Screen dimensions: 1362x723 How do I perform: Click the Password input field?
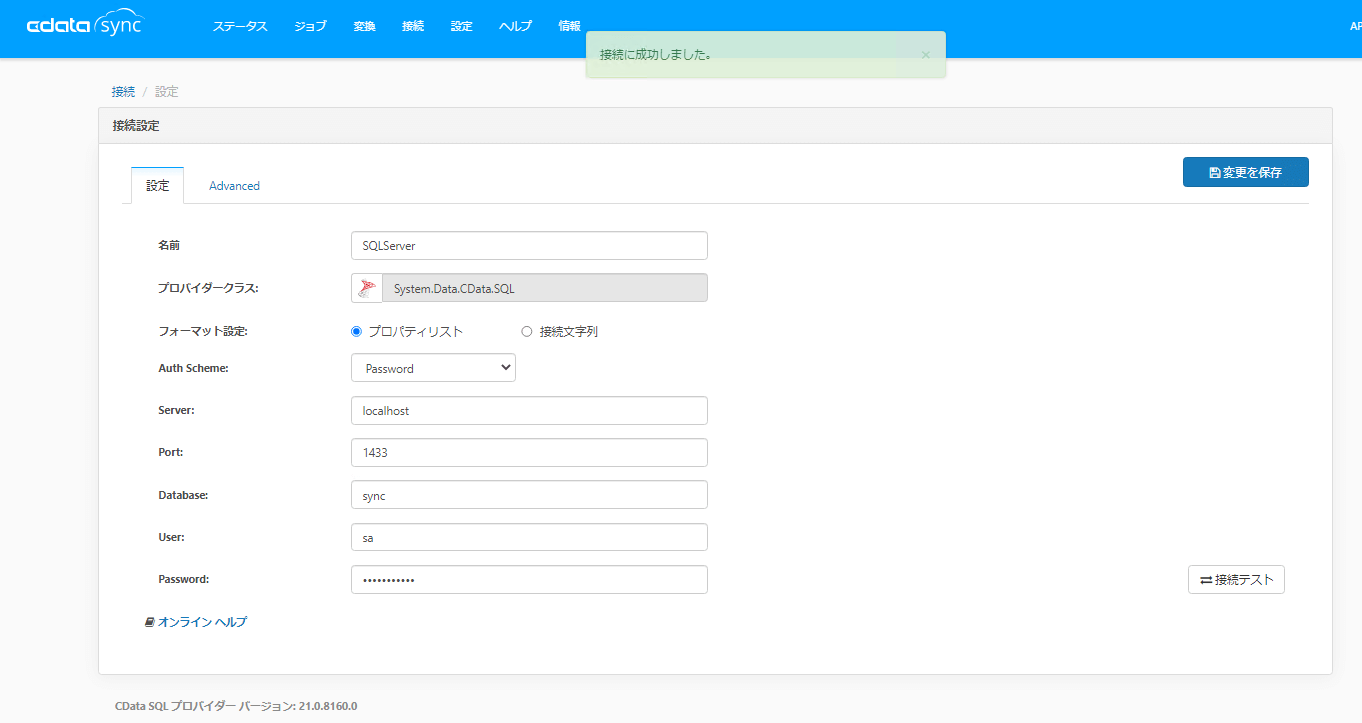pos(529,580)
